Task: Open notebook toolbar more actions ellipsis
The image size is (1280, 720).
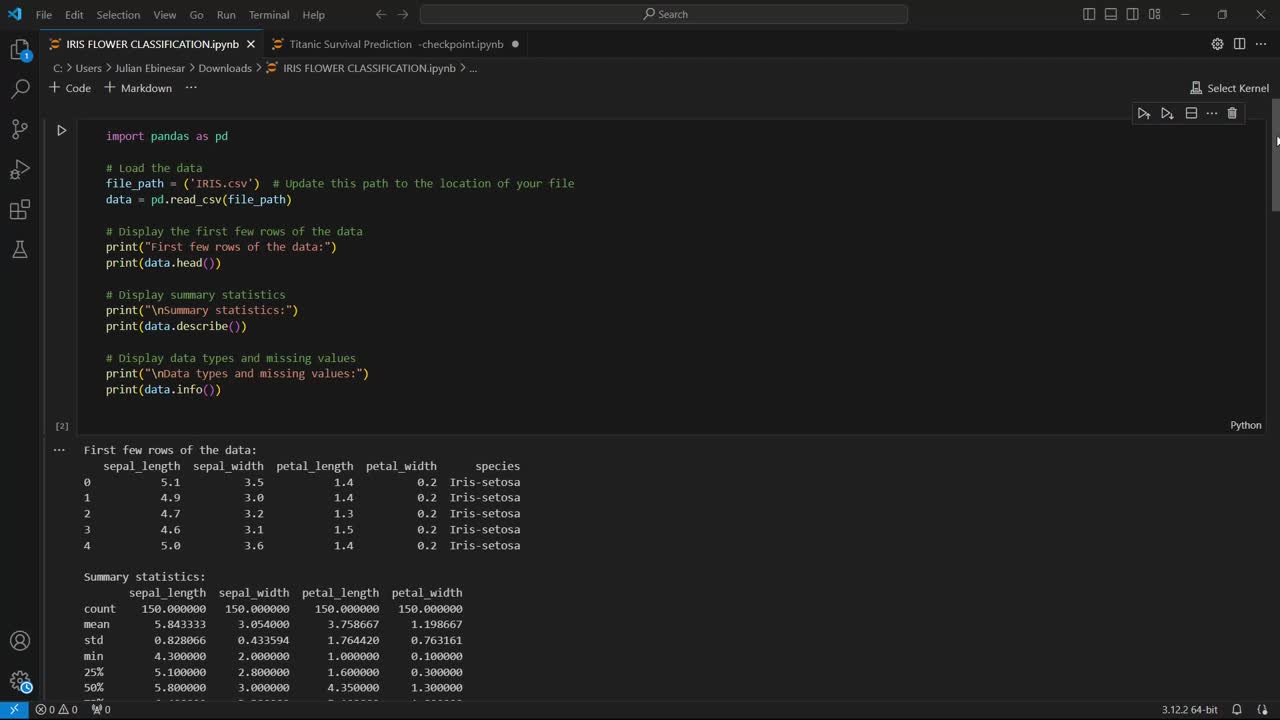Action: pos(191,88)
